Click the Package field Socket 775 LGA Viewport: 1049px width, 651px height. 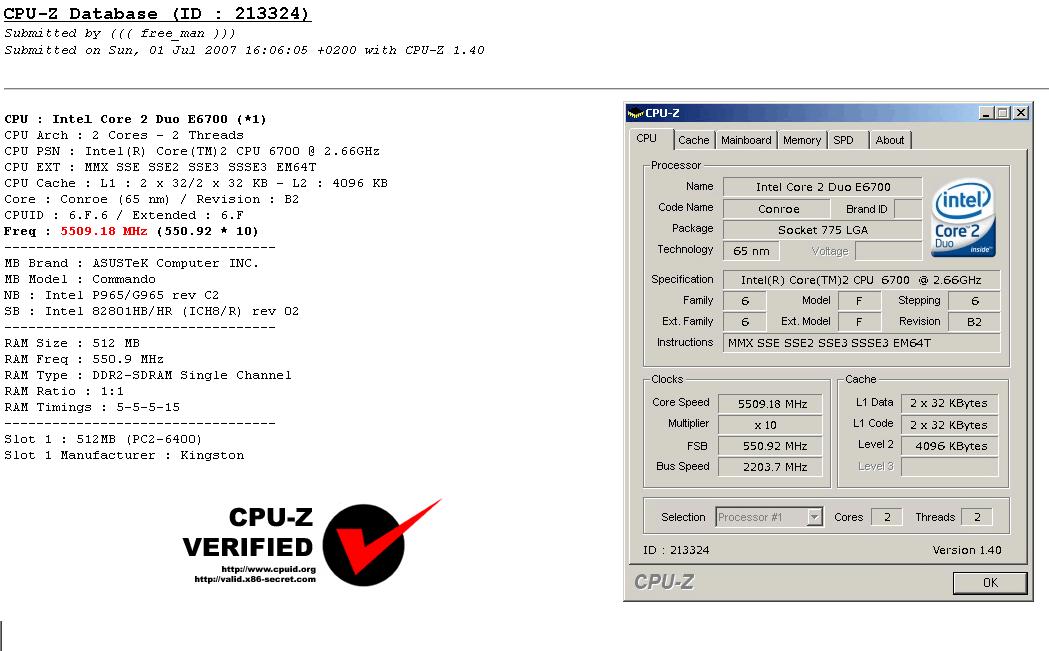pos(823,229)
